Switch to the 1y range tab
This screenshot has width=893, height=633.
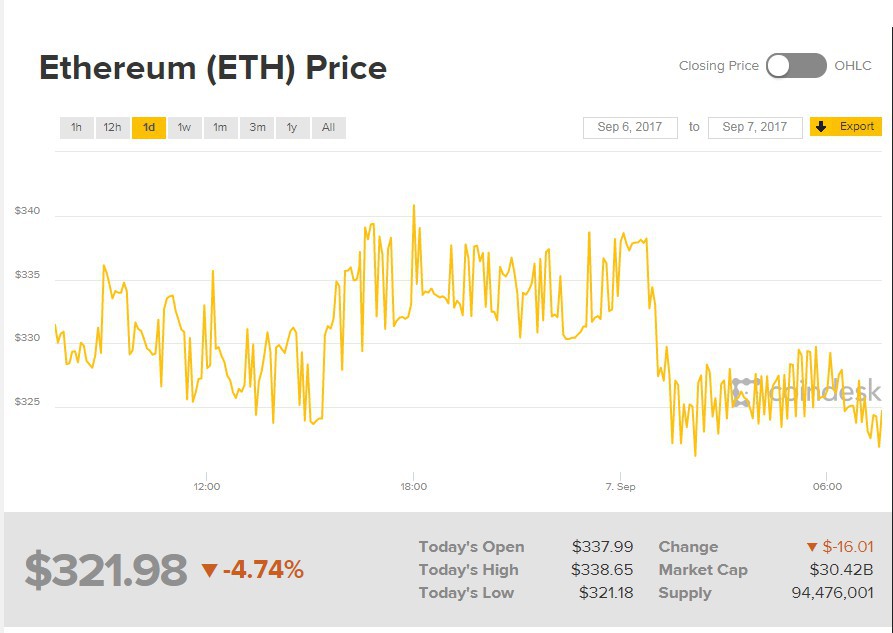291,128
